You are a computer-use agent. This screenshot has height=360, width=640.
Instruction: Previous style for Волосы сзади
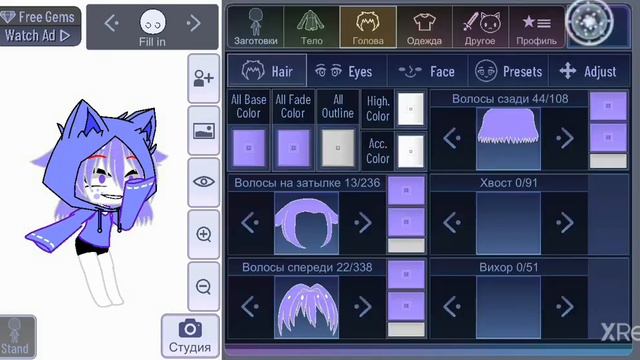[x=452, y=138]
